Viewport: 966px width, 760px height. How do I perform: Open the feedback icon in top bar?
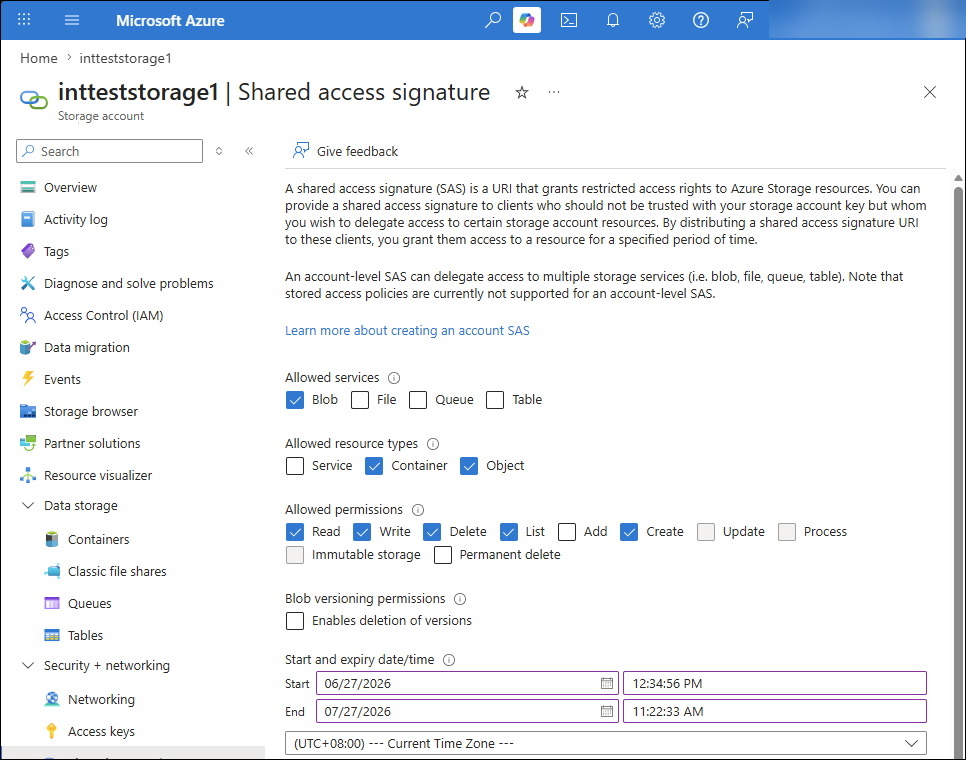point(745,20)
